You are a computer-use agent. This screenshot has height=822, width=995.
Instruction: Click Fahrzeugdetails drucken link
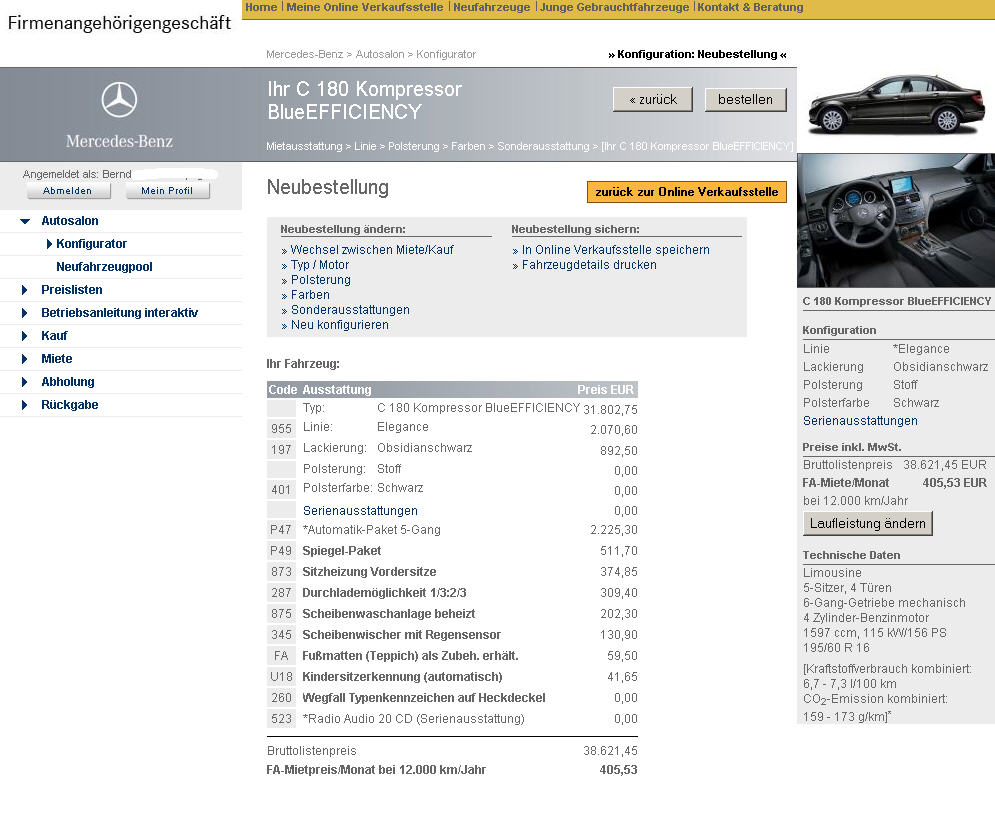coord(589,265)
